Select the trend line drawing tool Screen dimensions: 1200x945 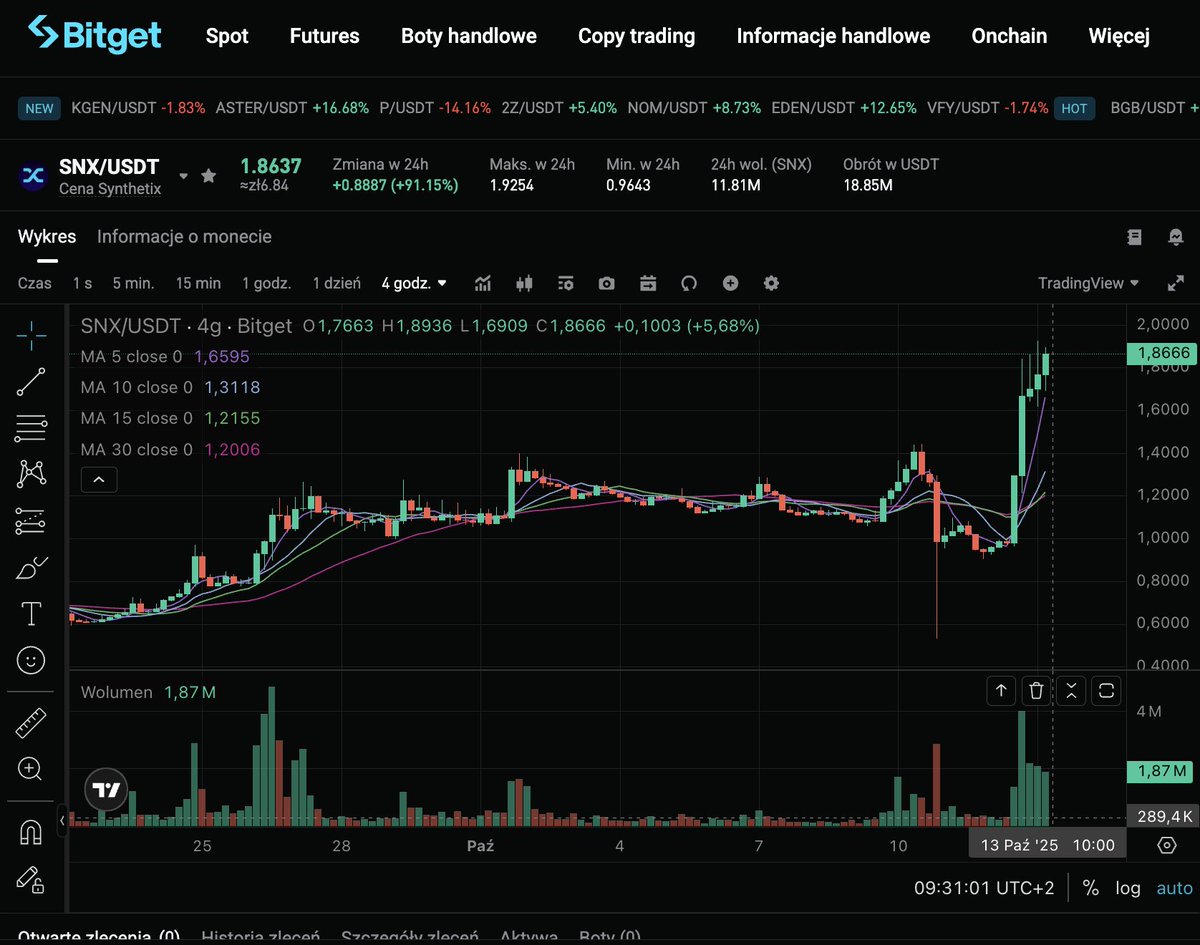pyautogui.click(x=31, y=382)
